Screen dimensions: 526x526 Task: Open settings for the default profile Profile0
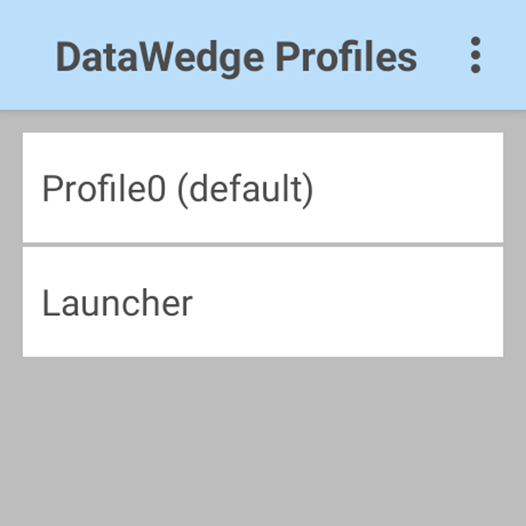click(x=263, y=187)
